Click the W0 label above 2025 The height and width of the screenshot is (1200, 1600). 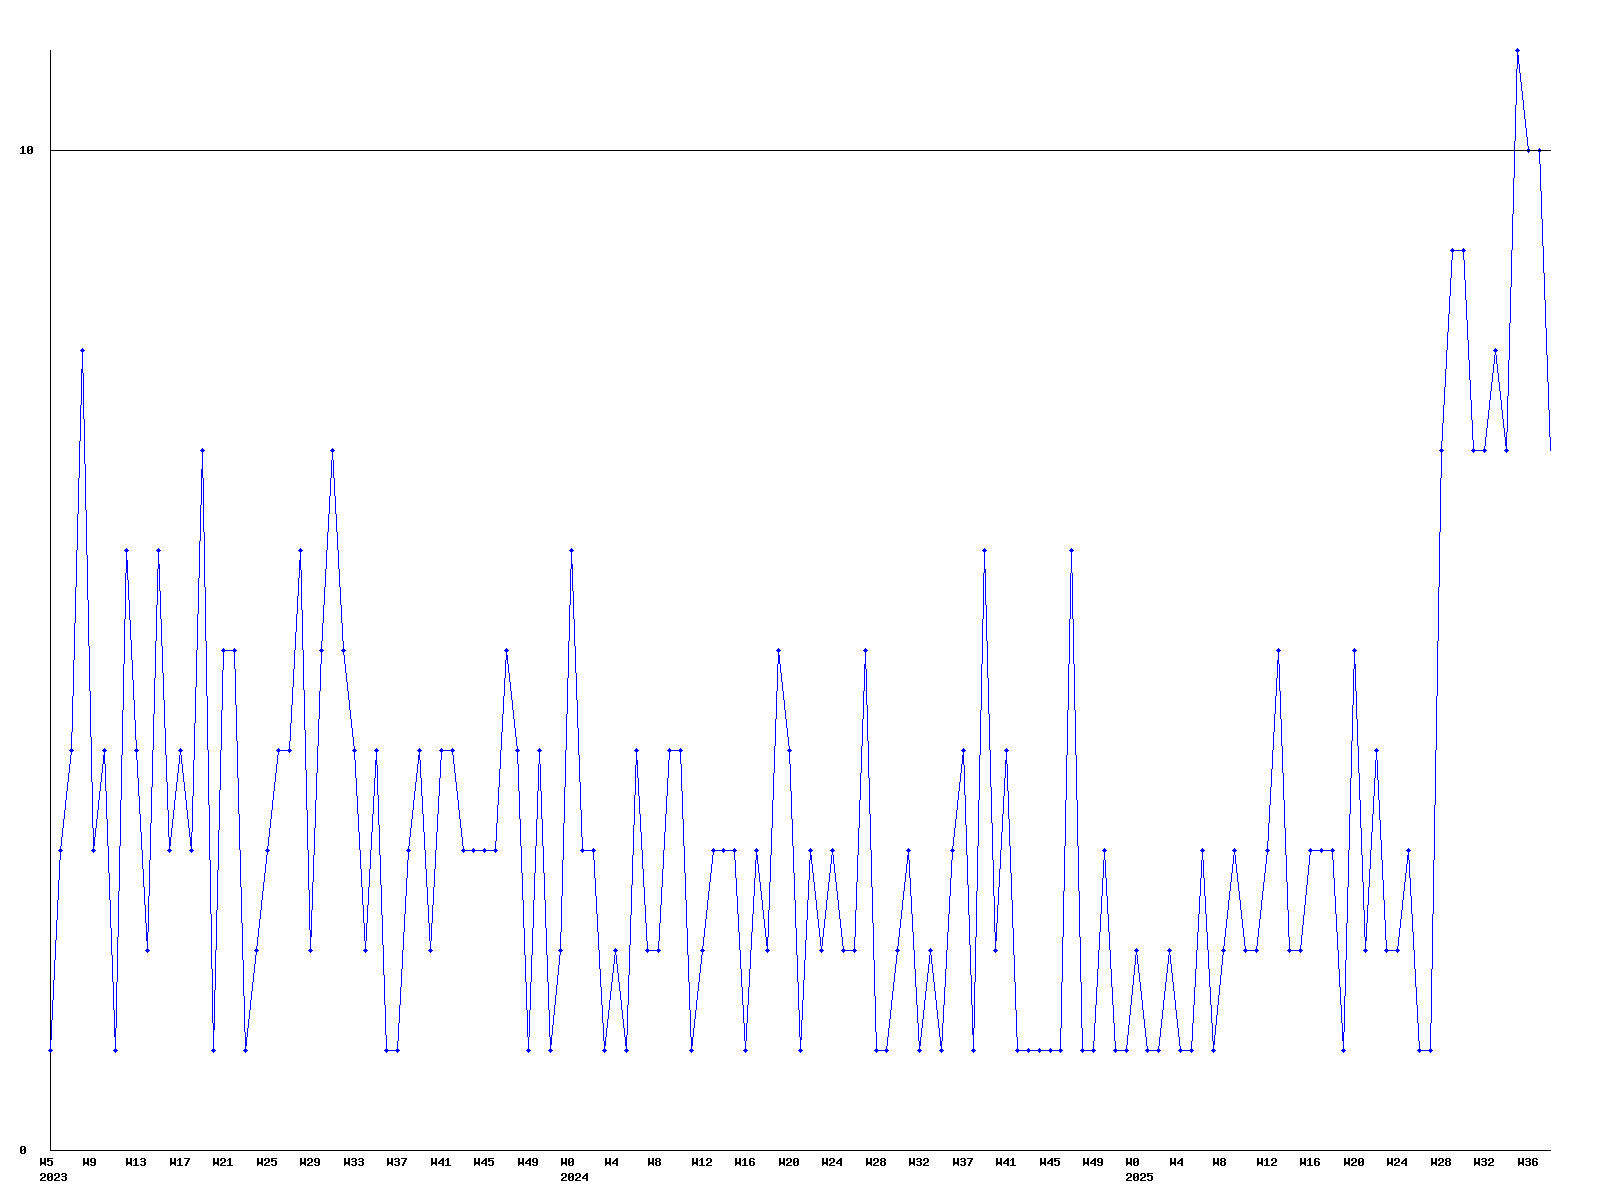click(1132, 1163)
